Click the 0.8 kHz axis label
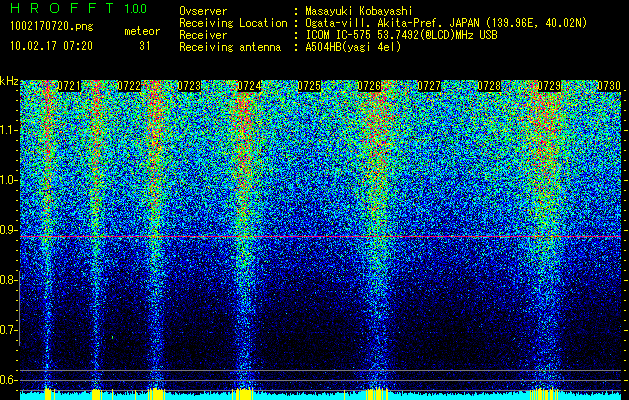This screenshot has height=400, width=629. point(8,280)
